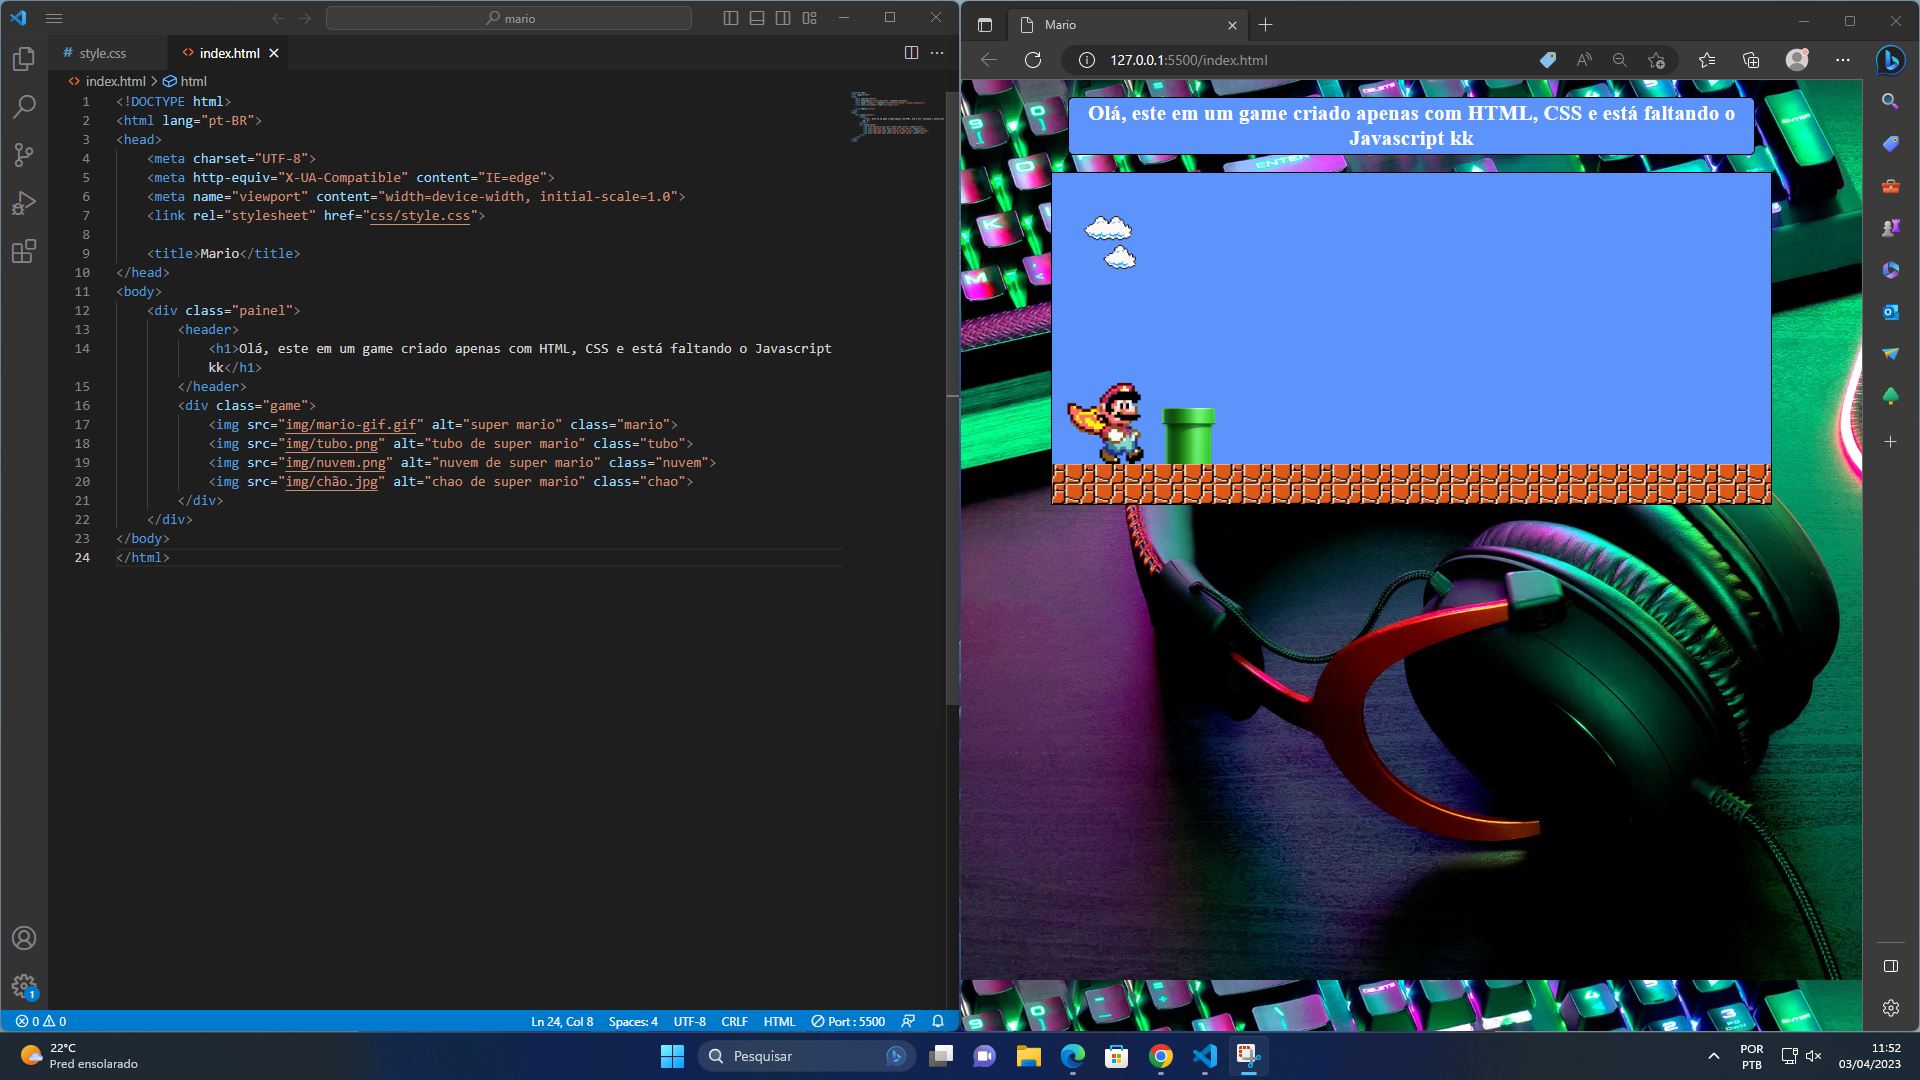Viewport: 1920px width, 1080px height.
Task: Reload the page with the refresh button
Action: click(1033, 60)
